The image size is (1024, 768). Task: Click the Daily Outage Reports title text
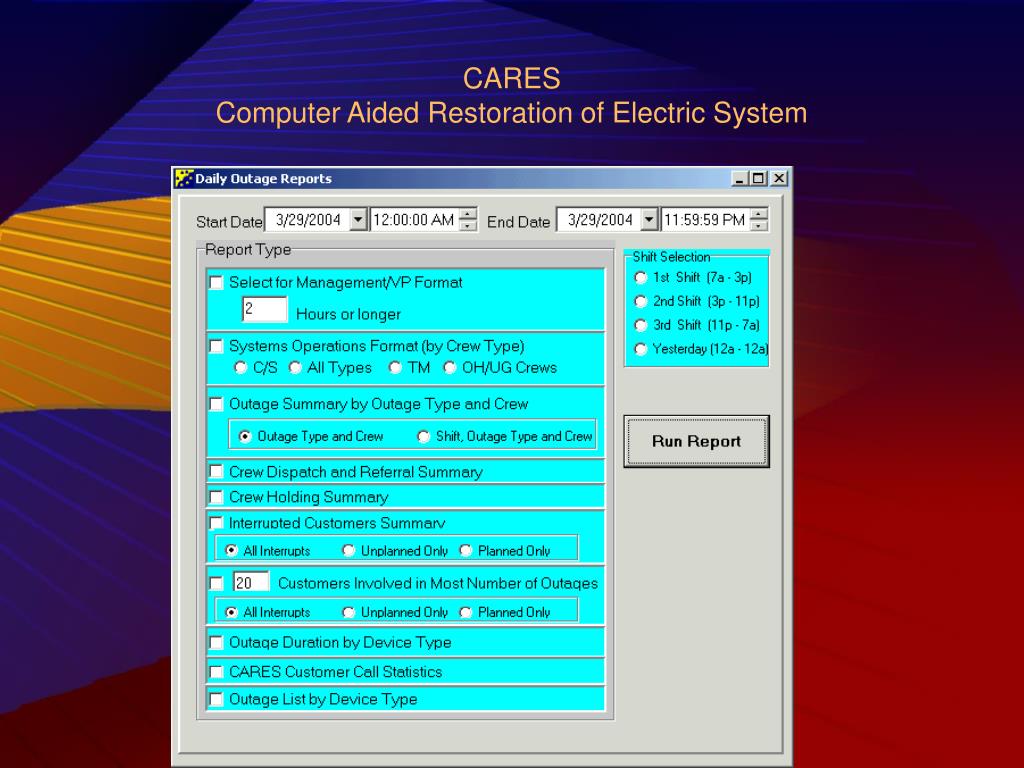point(263,178)
